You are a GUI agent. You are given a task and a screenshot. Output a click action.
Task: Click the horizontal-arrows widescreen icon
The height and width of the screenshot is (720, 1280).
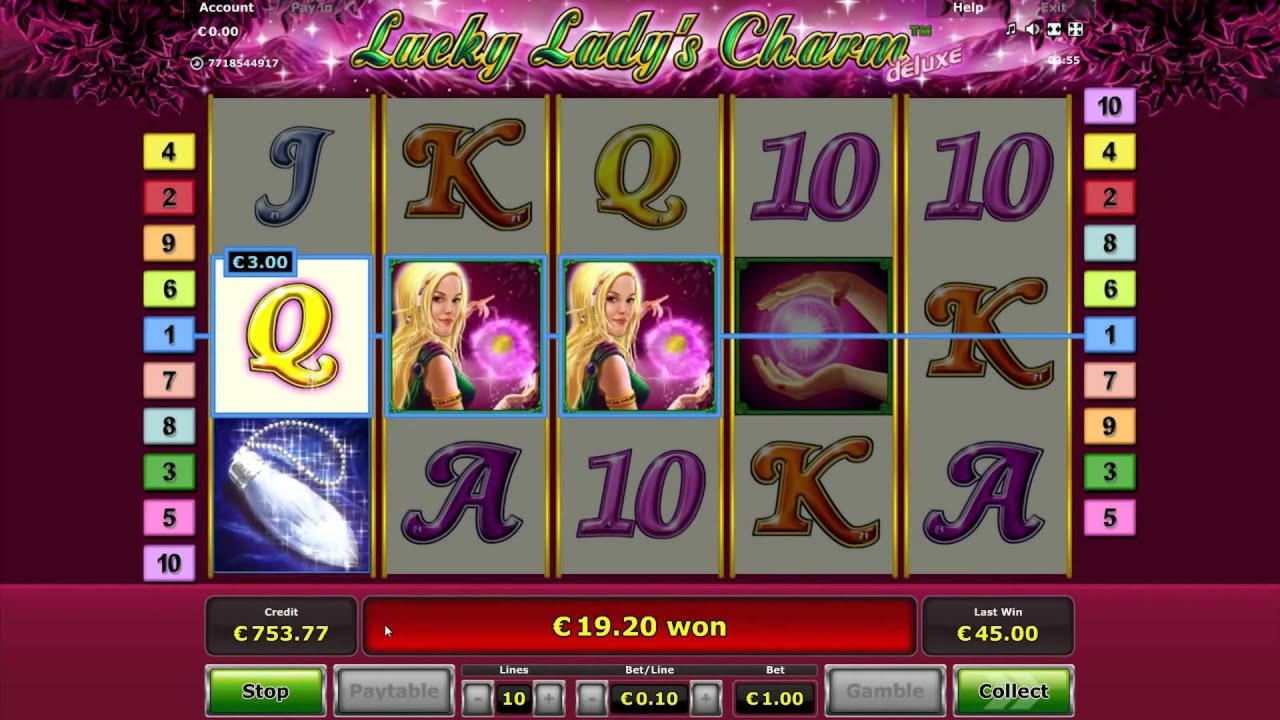pyautogui.click(x=1055, y=30)
